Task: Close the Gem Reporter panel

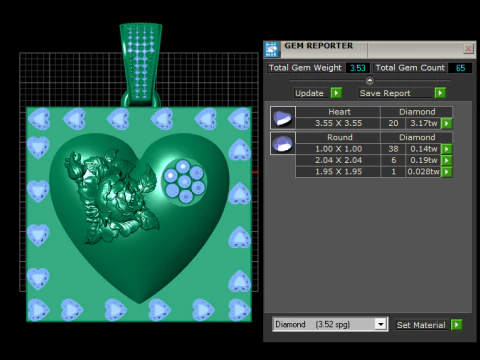Action: click(468, 49)
